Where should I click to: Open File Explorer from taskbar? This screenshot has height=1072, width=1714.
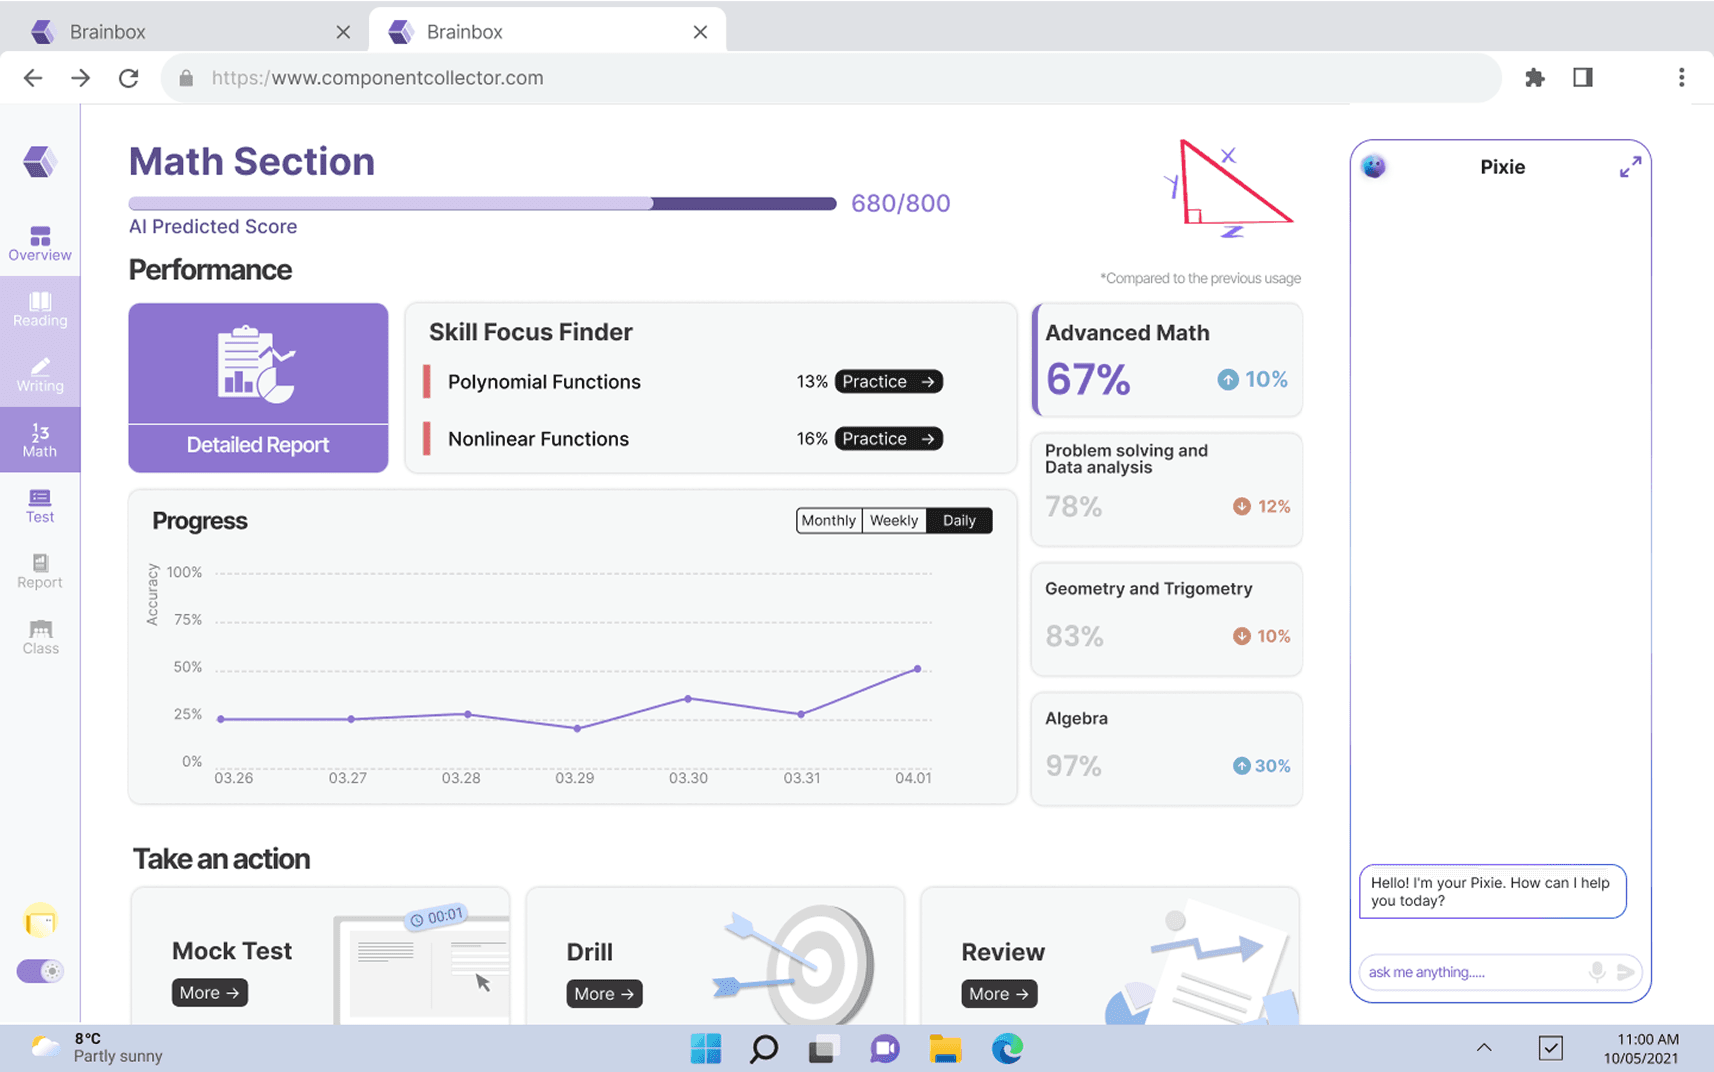(x=945, y=1048)
